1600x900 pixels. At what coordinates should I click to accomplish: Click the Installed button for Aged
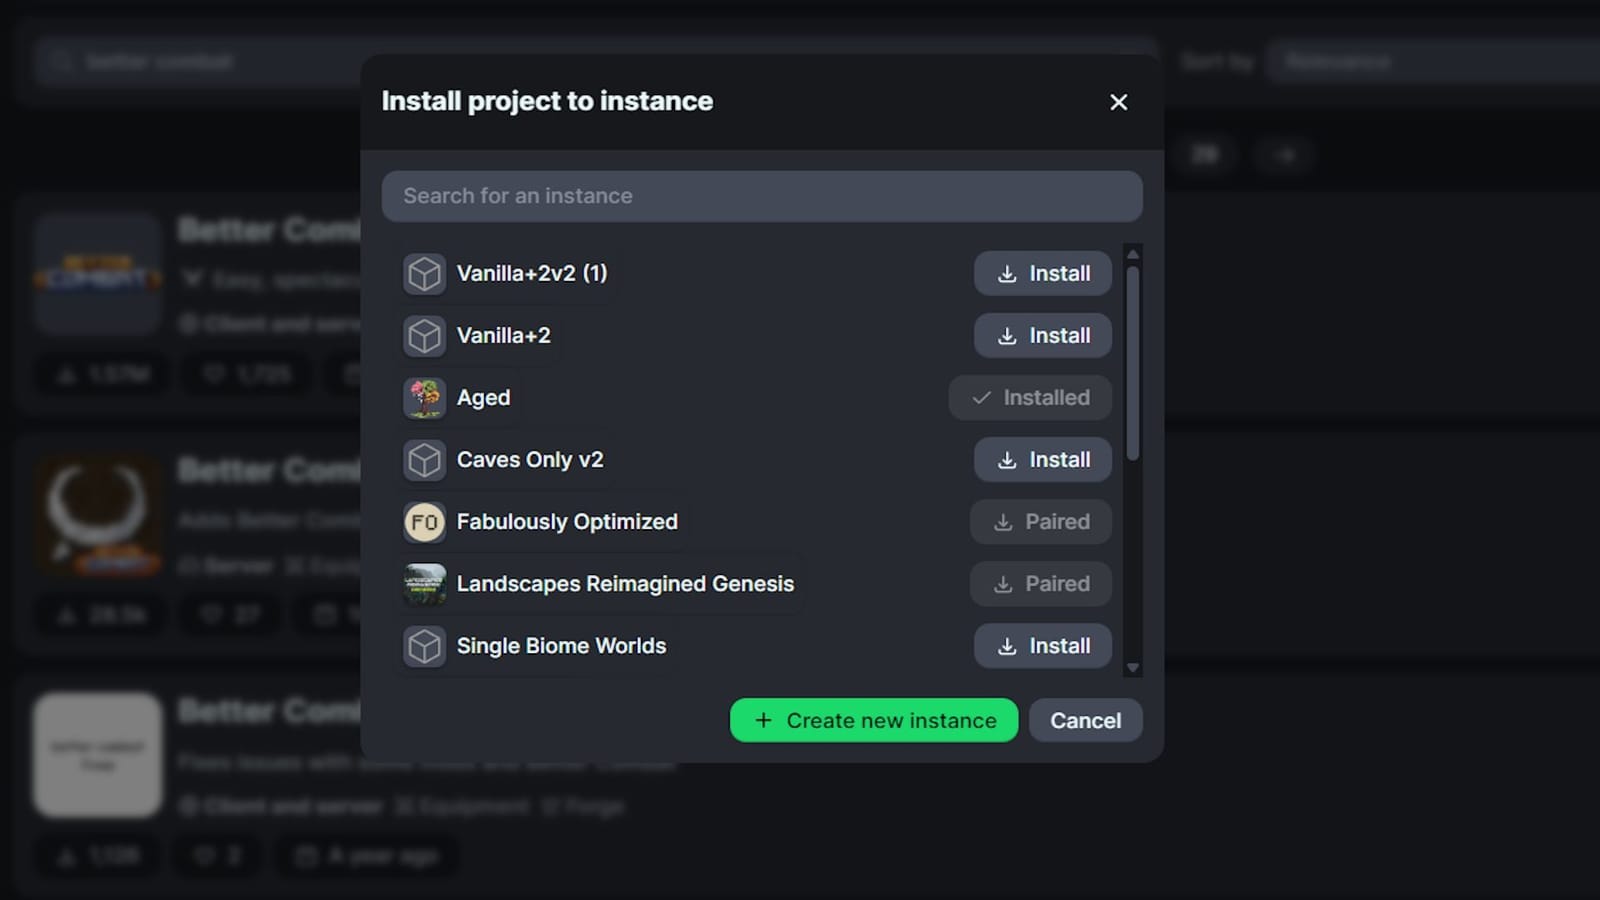1030,398
